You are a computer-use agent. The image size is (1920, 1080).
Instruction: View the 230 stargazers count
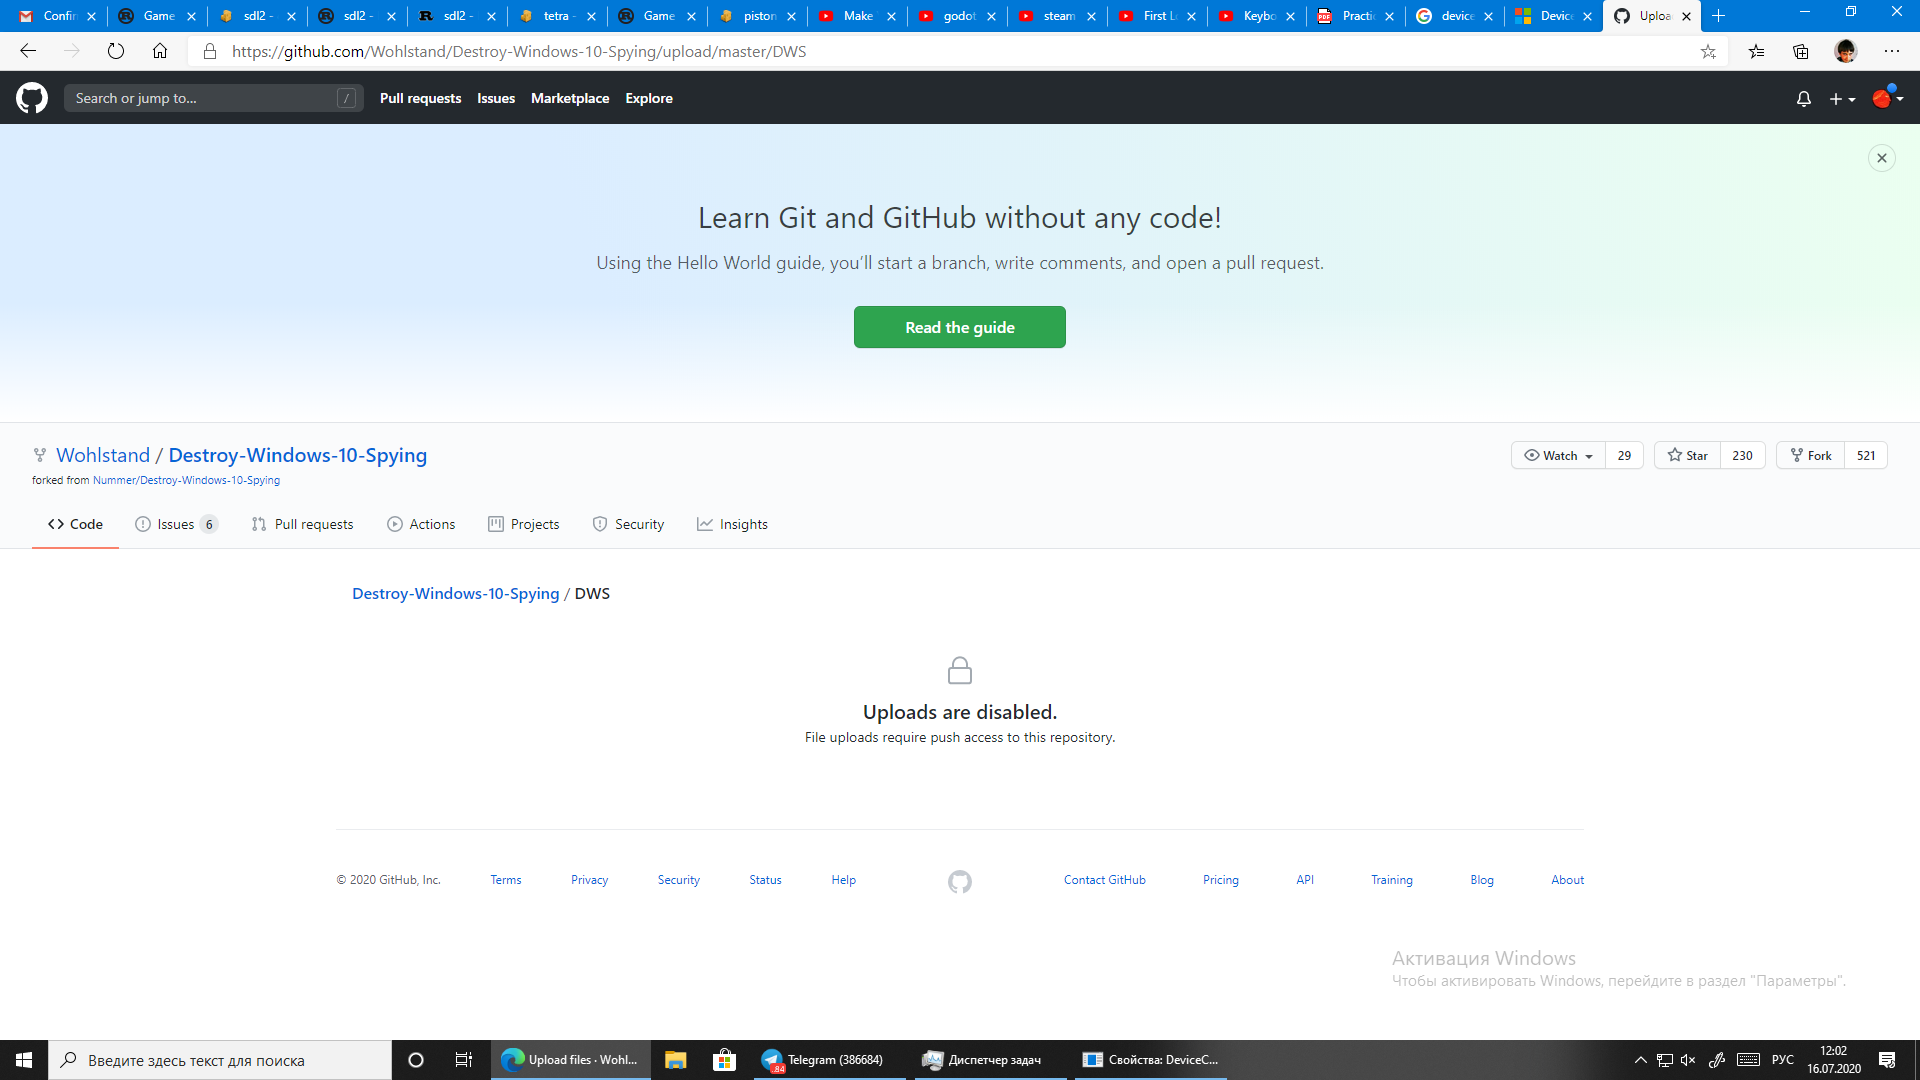(x=1742, y=455)
